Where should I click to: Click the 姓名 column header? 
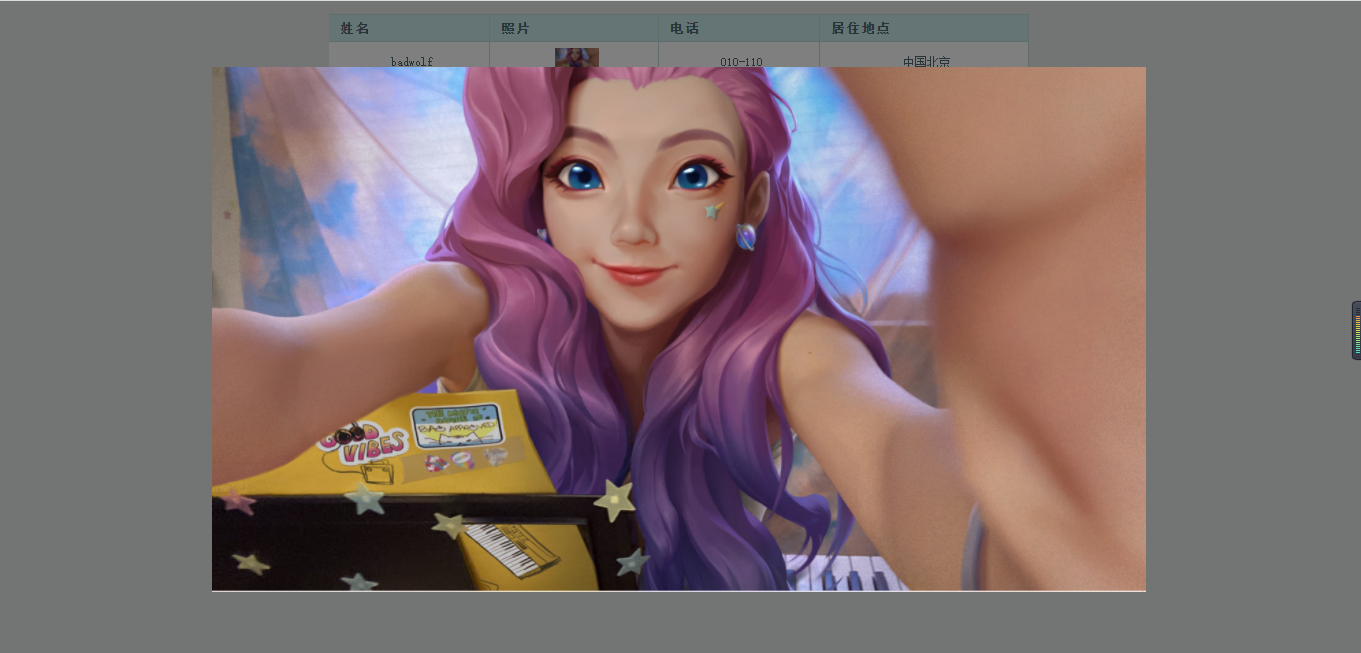click(409, 28)
